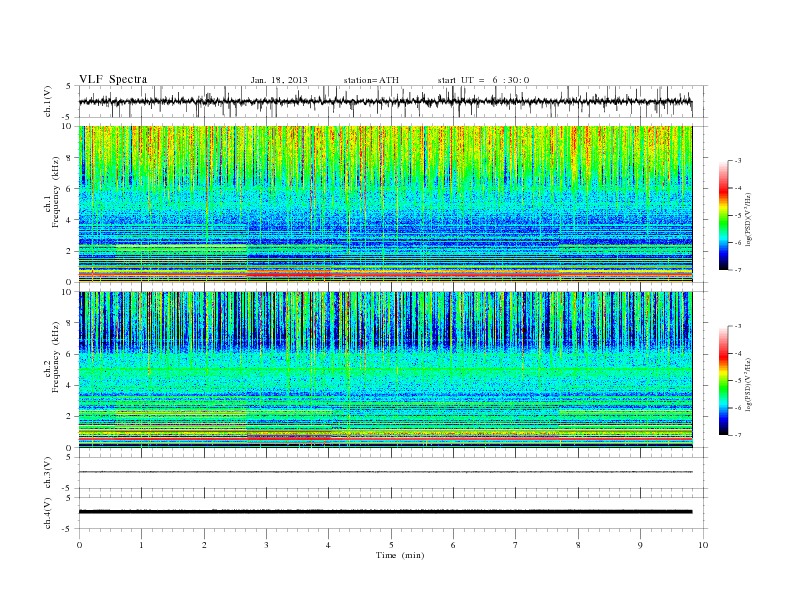This screenshot has height=612, width=792.
Task: Click inside the ch.1 spectrogram panel
Action: 385,204
